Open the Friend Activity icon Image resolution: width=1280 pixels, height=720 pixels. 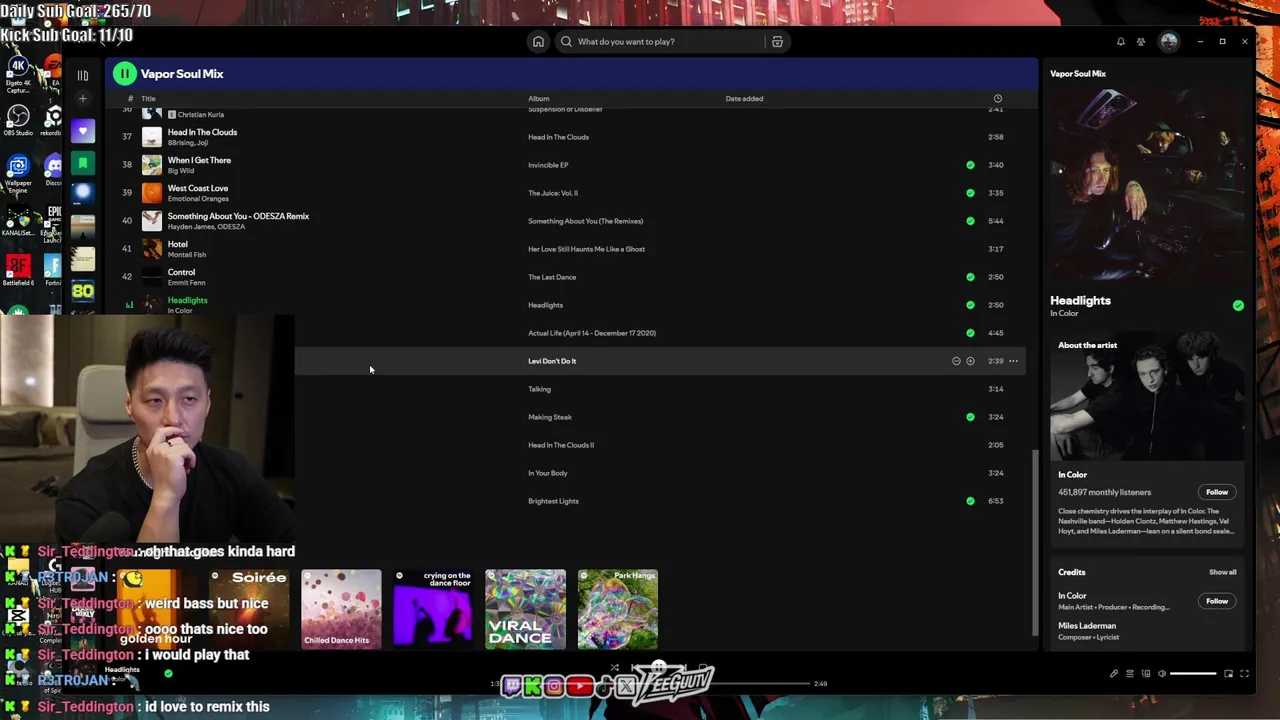tap(1141, 41)
